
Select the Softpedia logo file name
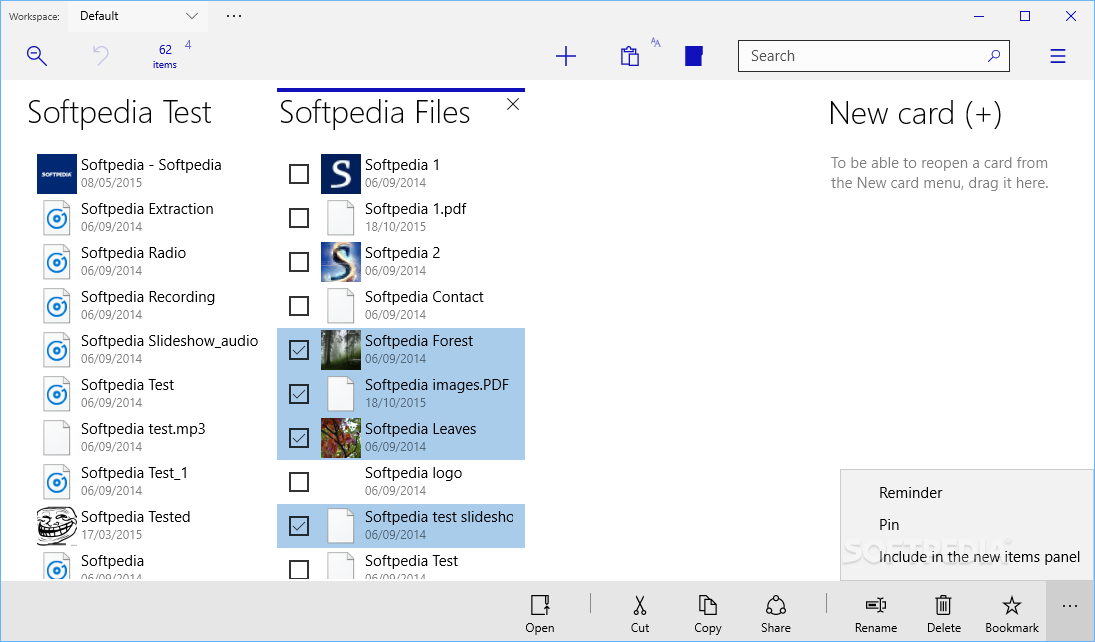tap(413, 473)
